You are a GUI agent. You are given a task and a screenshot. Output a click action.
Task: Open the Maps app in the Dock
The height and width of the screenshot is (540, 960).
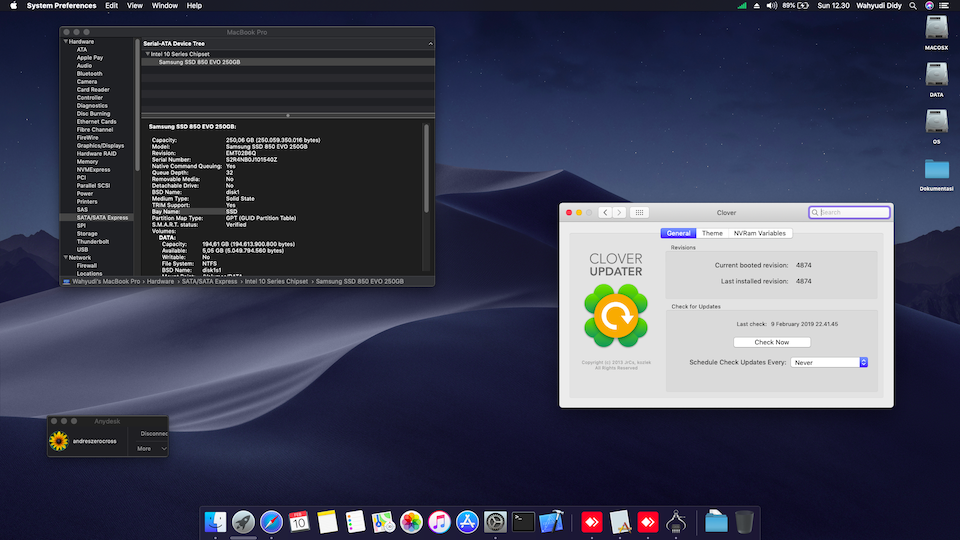(x=383, y=522)
